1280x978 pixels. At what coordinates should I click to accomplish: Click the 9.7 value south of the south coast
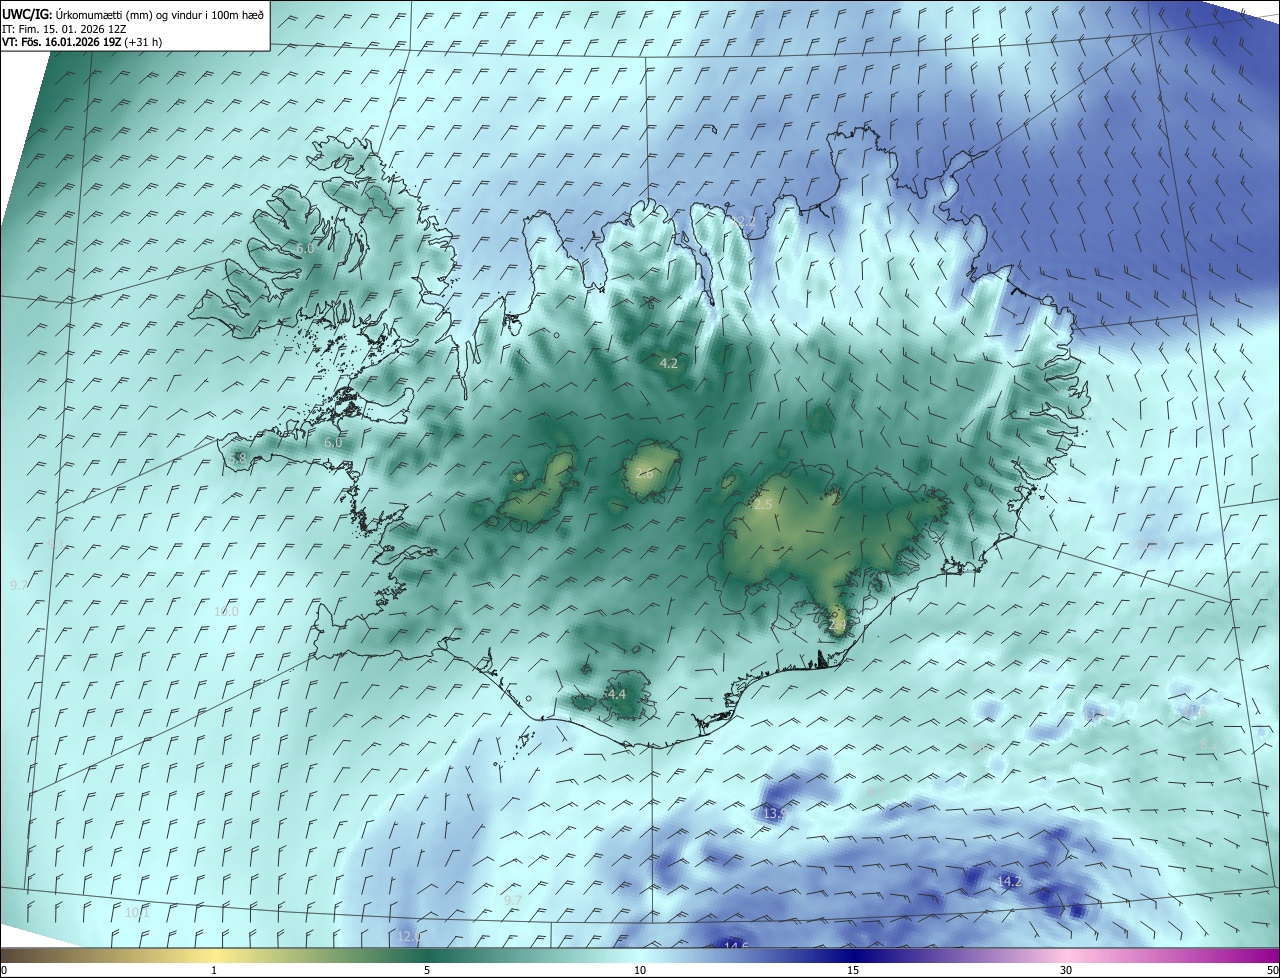513,900
